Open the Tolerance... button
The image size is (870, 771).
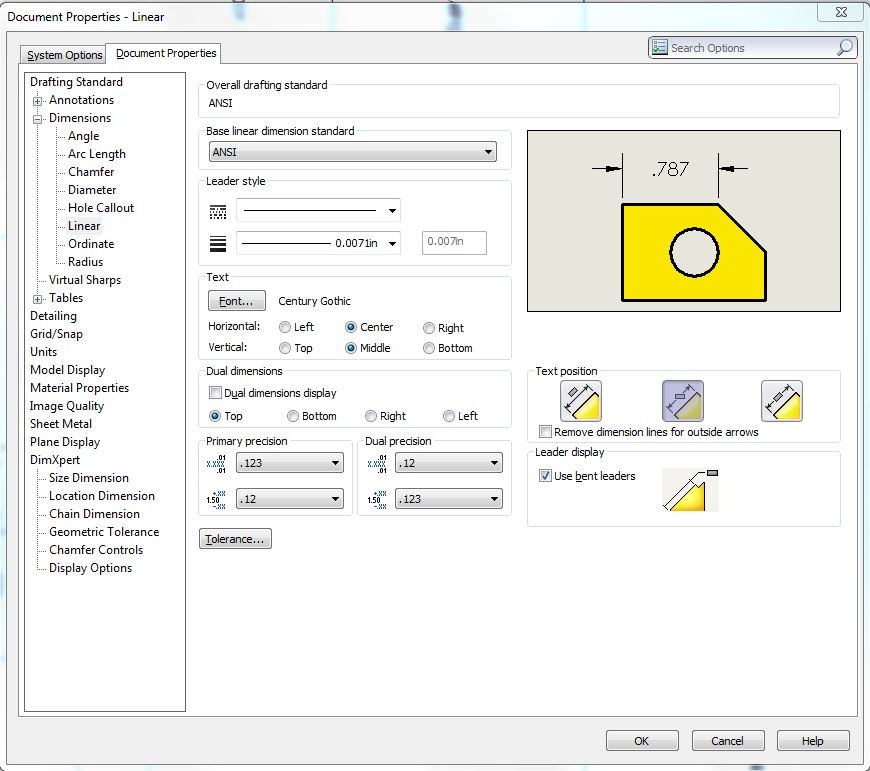(x=235, y=539)
